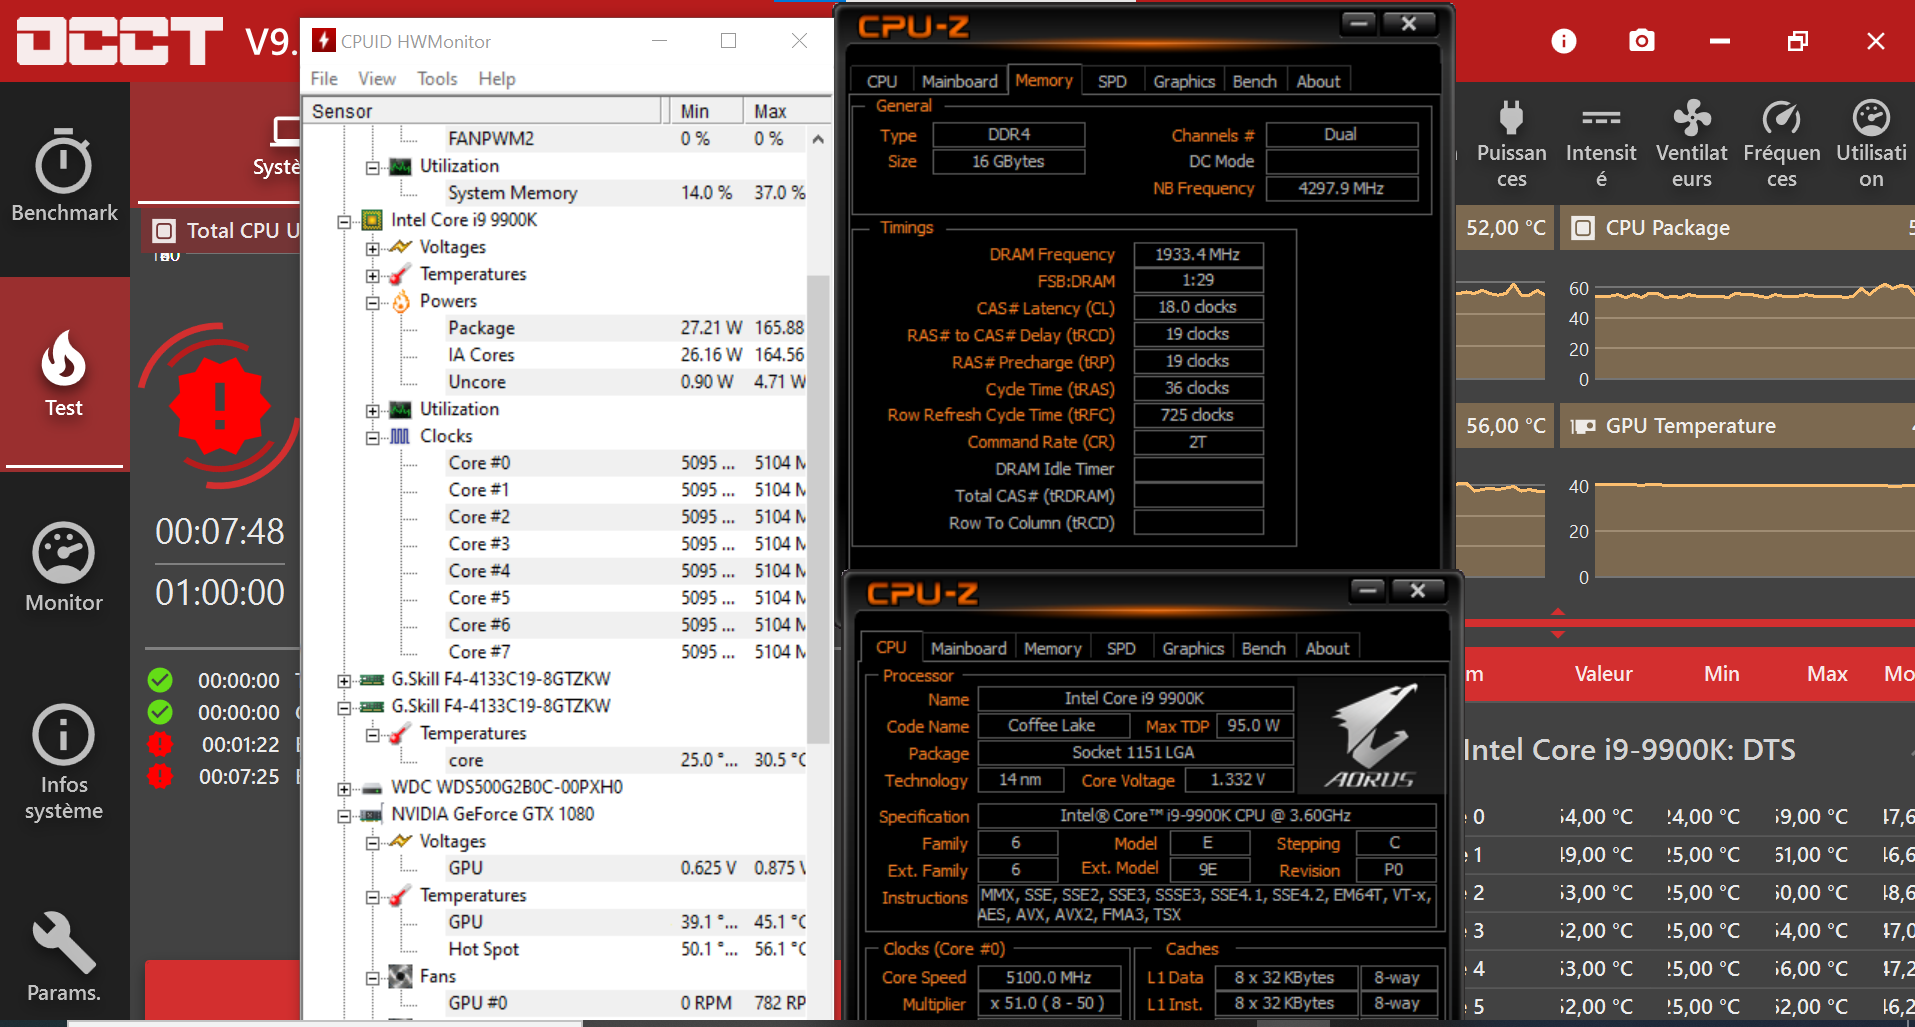
Task: Expand the WDC WDS500G2B0C drive node
Action: point(344,789)
